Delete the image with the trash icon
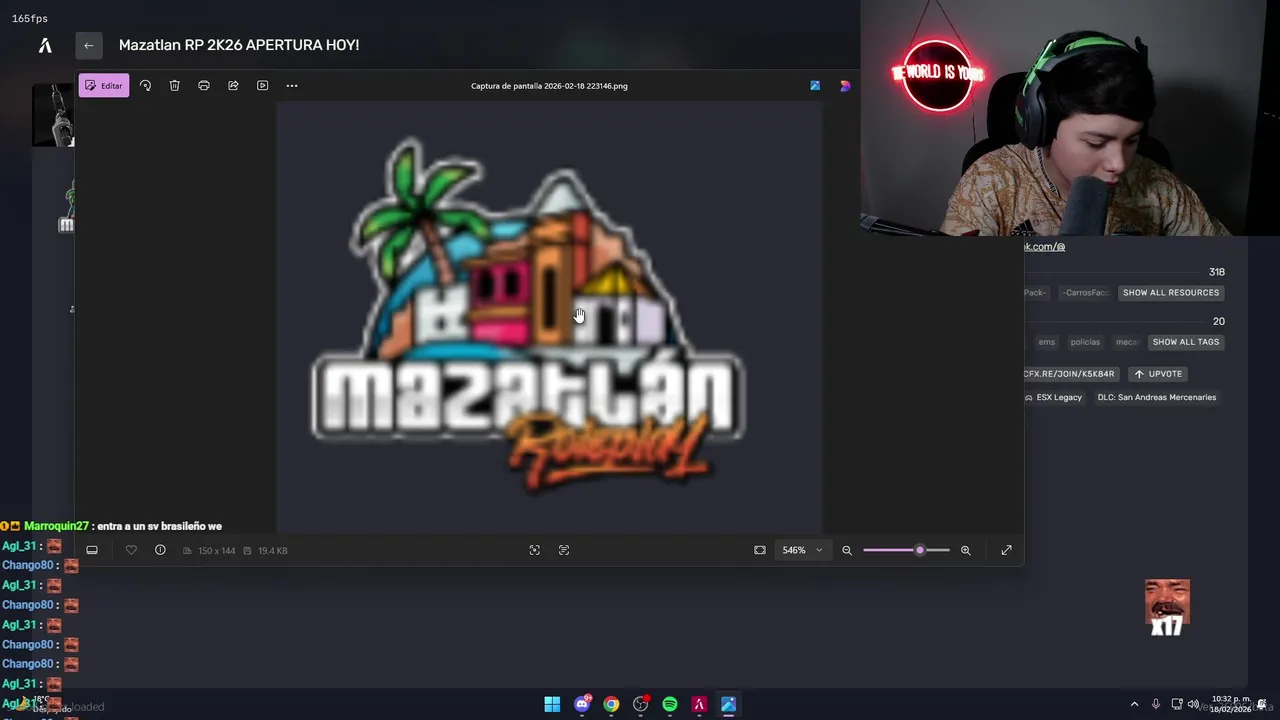 pos(174,86)
